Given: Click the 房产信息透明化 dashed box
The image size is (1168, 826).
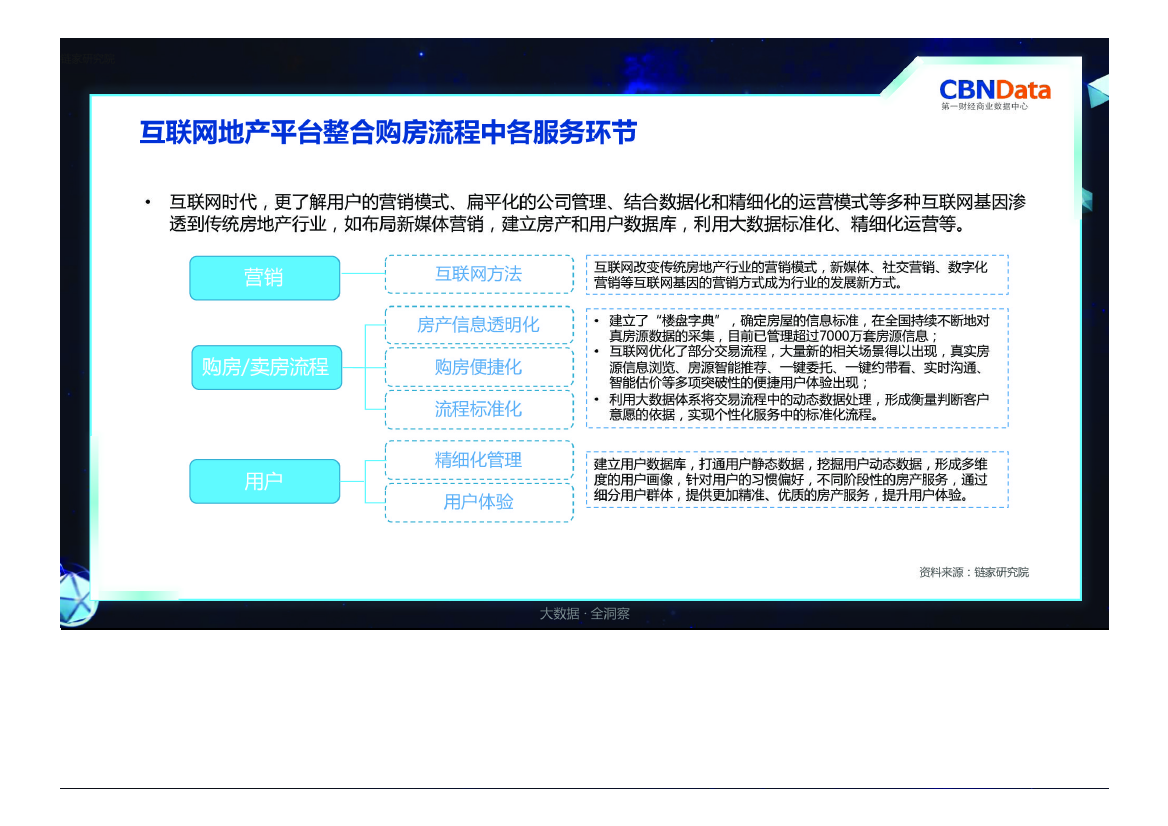Looking at the screenshot, I should 478,325.
